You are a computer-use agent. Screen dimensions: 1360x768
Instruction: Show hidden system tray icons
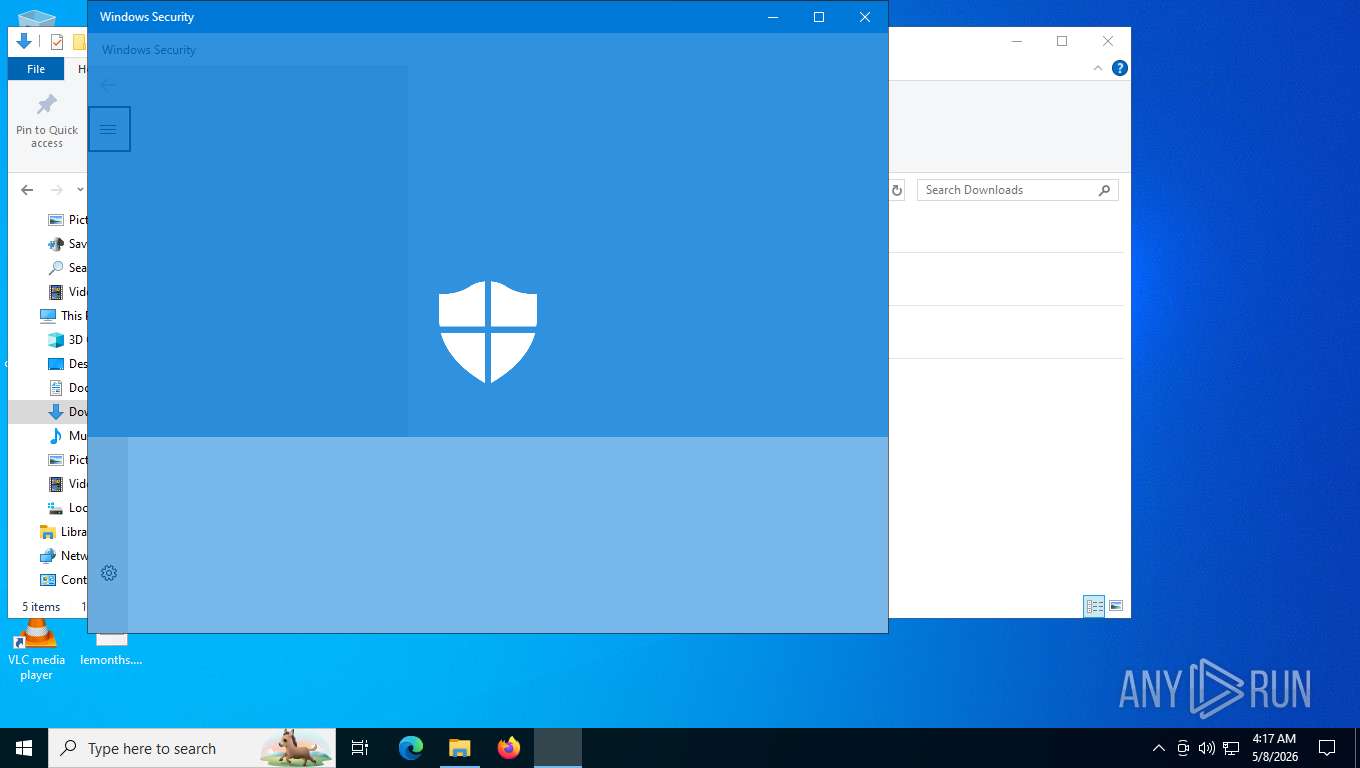pyautogui.click(x=1159, y=748)
